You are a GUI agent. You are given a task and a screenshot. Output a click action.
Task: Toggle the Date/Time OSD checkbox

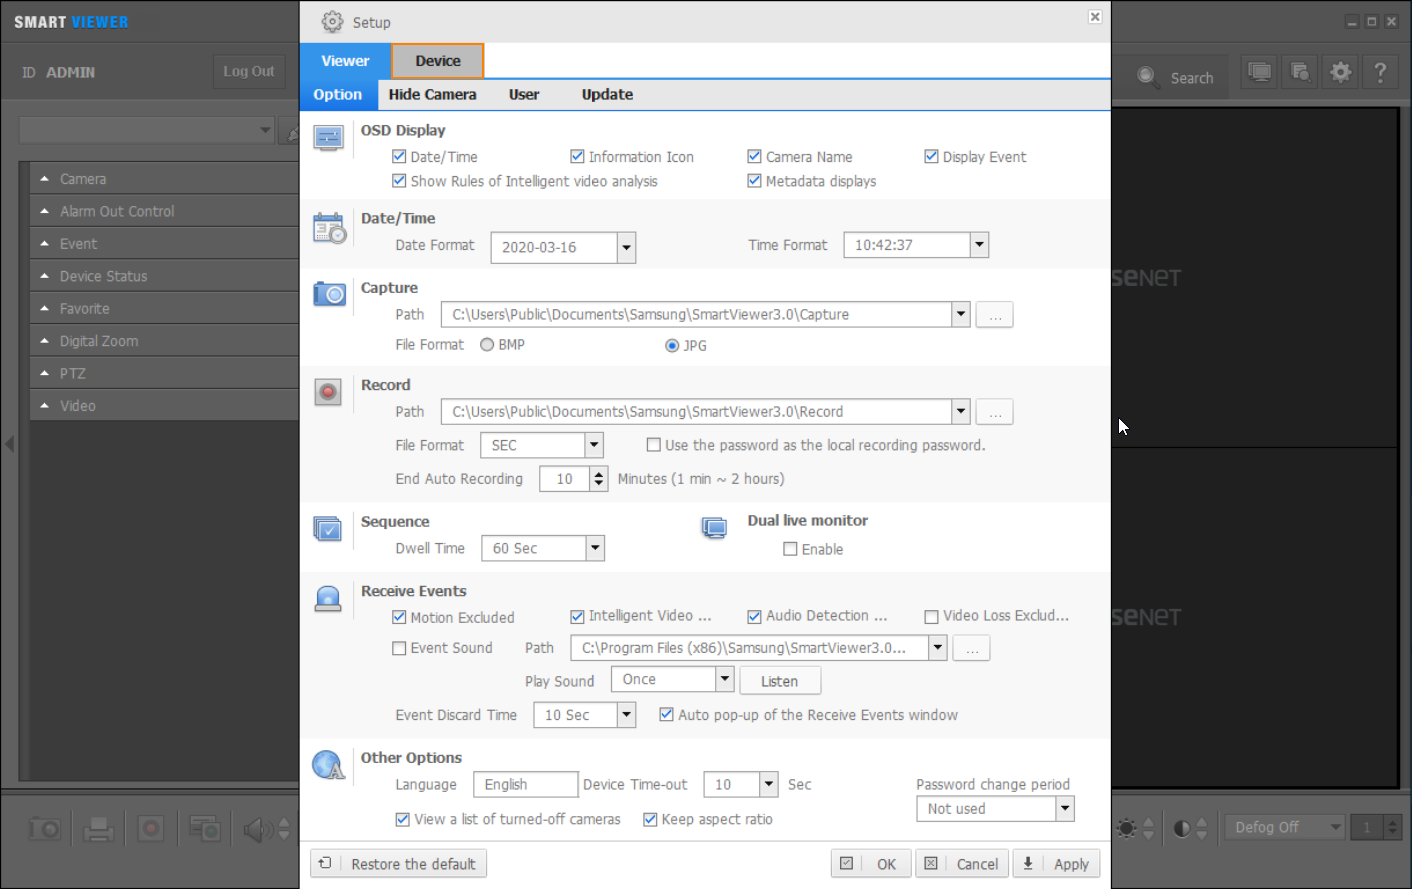pos(399,156)
